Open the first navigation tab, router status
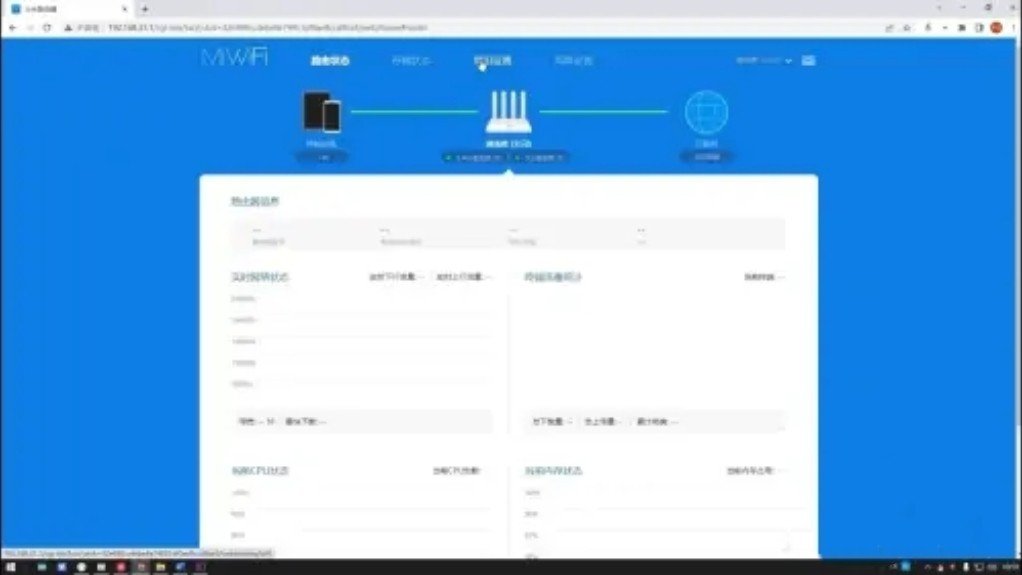The width and height of the screenshot is (1022, 575). pos(330,61)
